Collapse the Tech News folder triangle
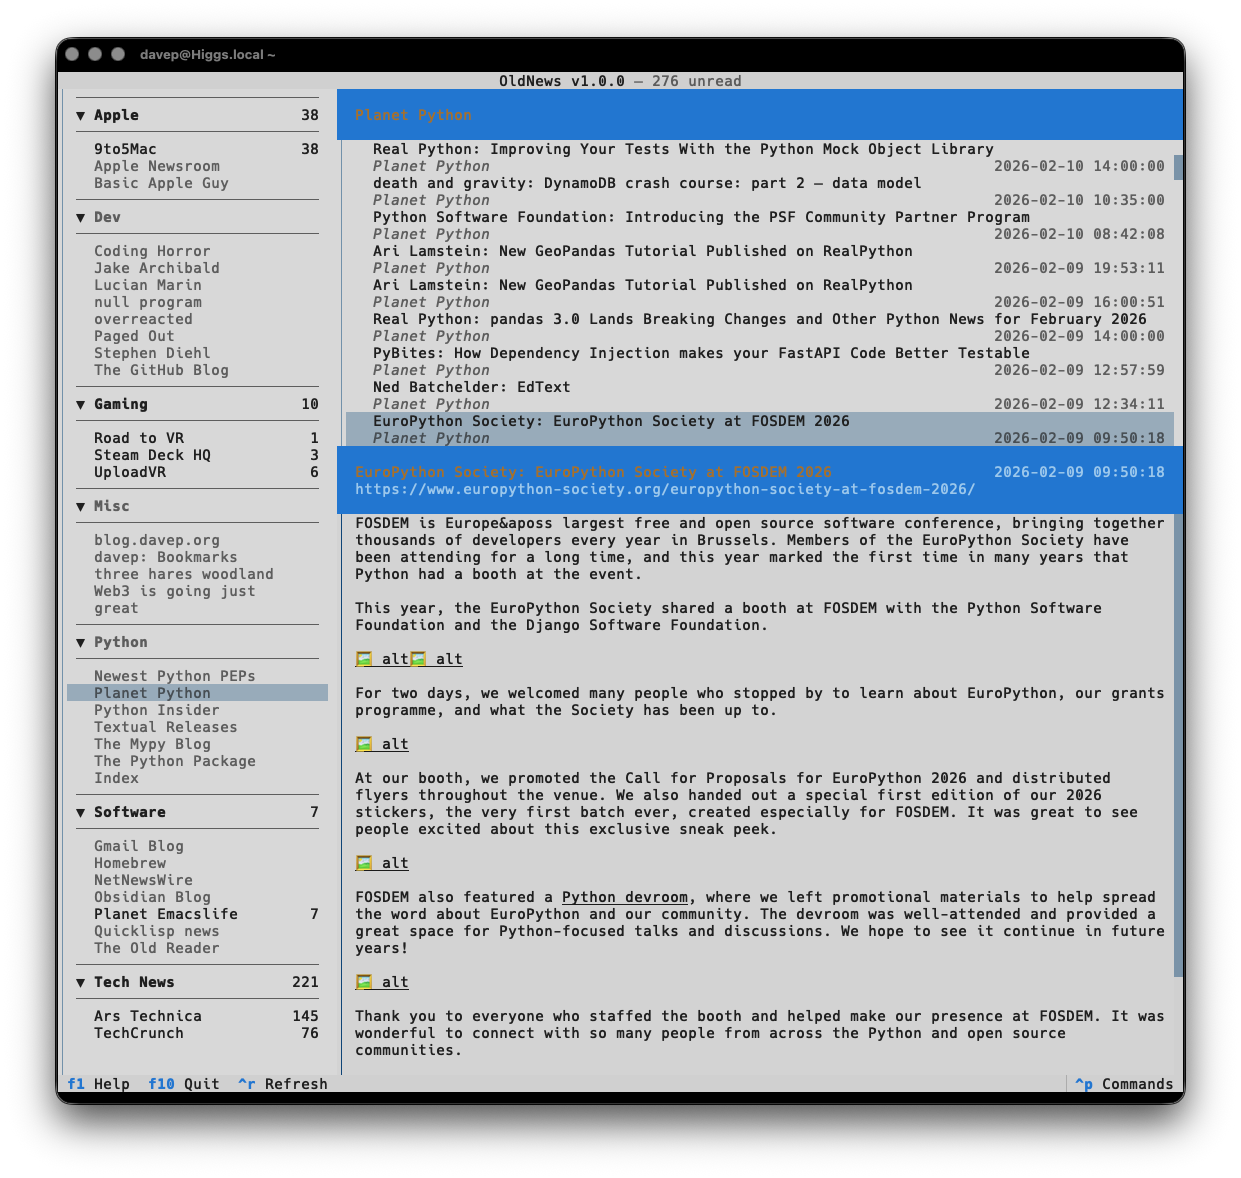This screenshot has width=1241, height=1178. 80,983
